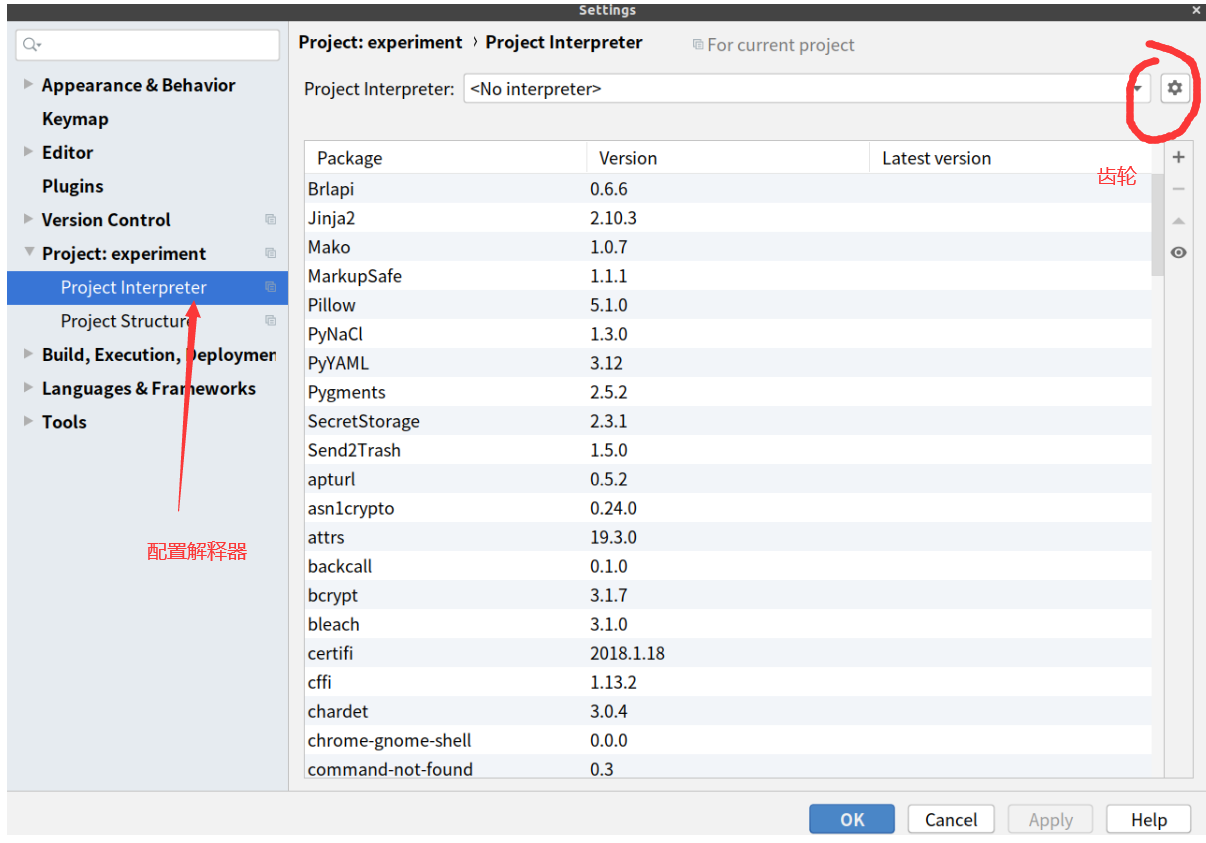Click Project: experiment breadcrumb
This screenshot has width=1206, height=843.
380,42
